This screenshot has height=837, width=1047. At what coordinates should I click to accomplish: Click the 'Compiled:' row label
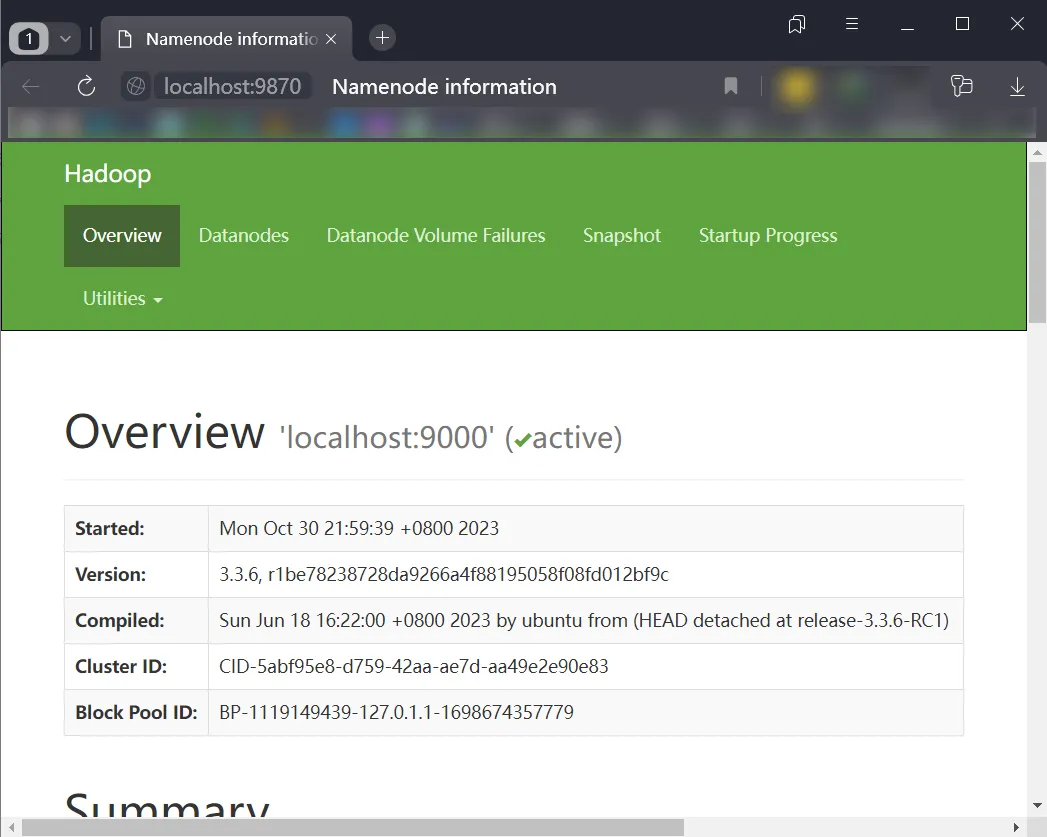(x=120, y=621)
